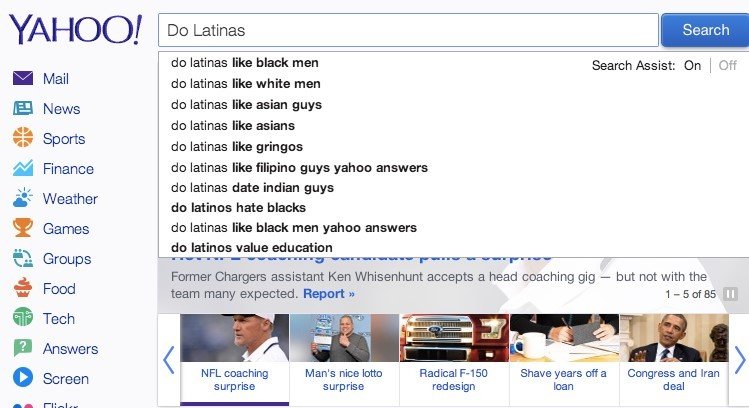Image resolution: width=749 pixels, height=408 pixels.
Task: Click the News newspaper icon
Action: tap(23, 108)
